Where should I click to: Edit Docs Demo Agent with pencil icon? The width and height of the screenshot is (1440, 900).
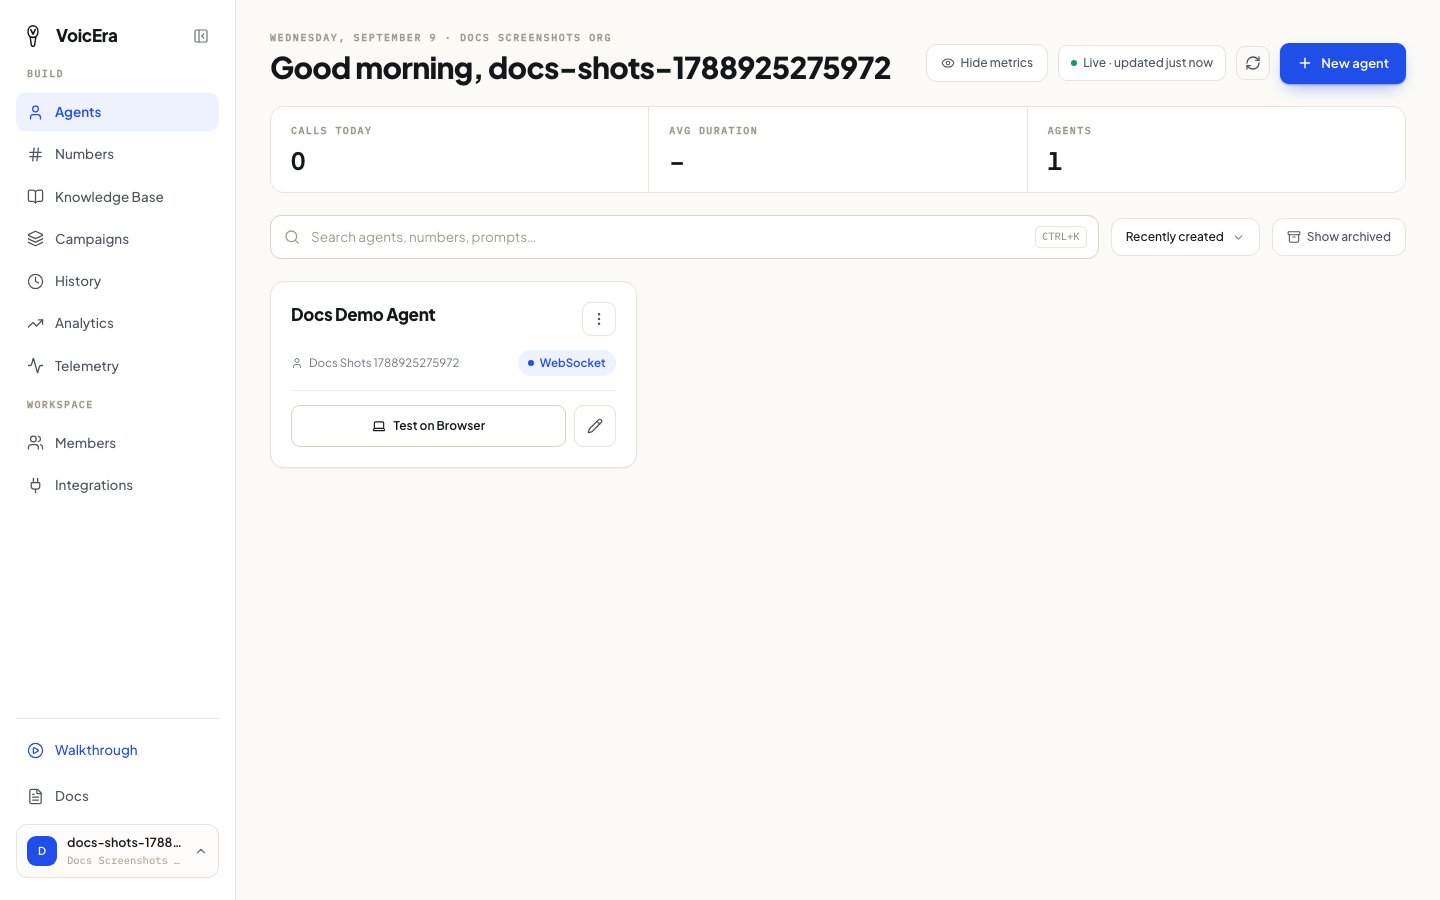coord(595,426)
